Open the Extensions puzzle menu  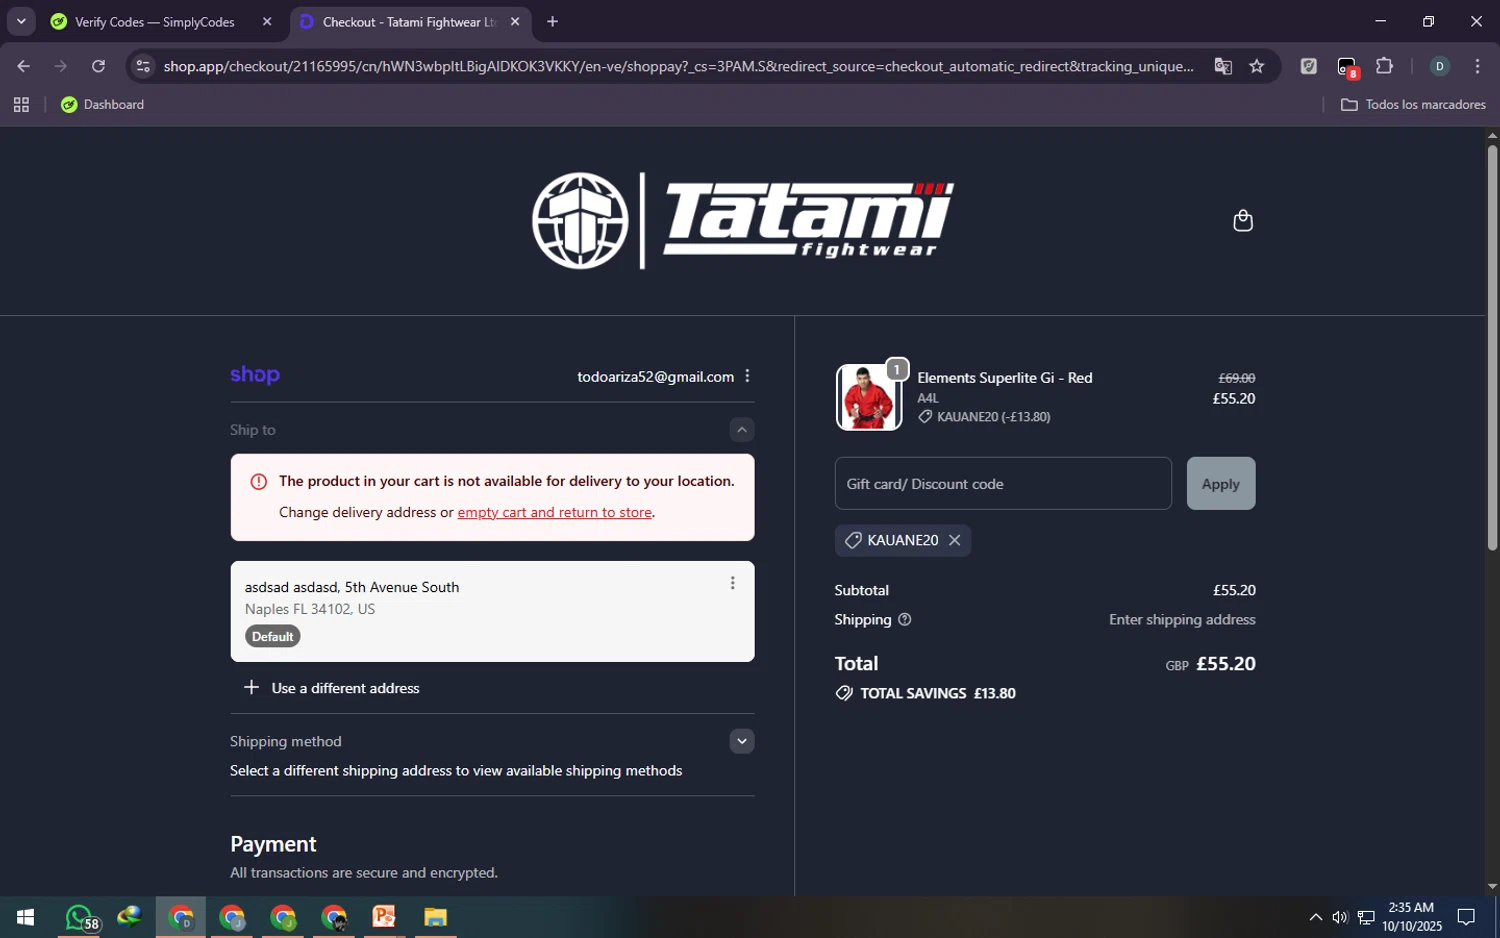(x=1384, y=66)
